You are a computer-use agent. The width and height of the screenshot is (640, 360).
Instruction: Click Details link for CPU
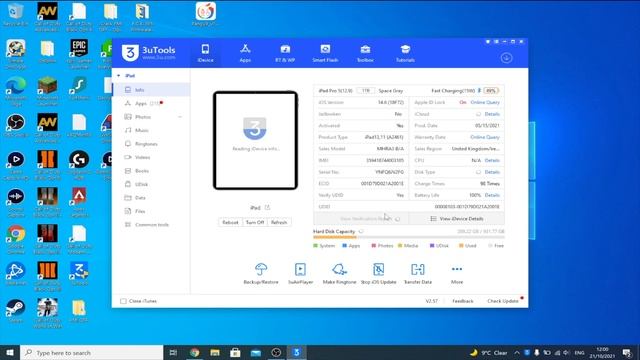pos(492,160)
